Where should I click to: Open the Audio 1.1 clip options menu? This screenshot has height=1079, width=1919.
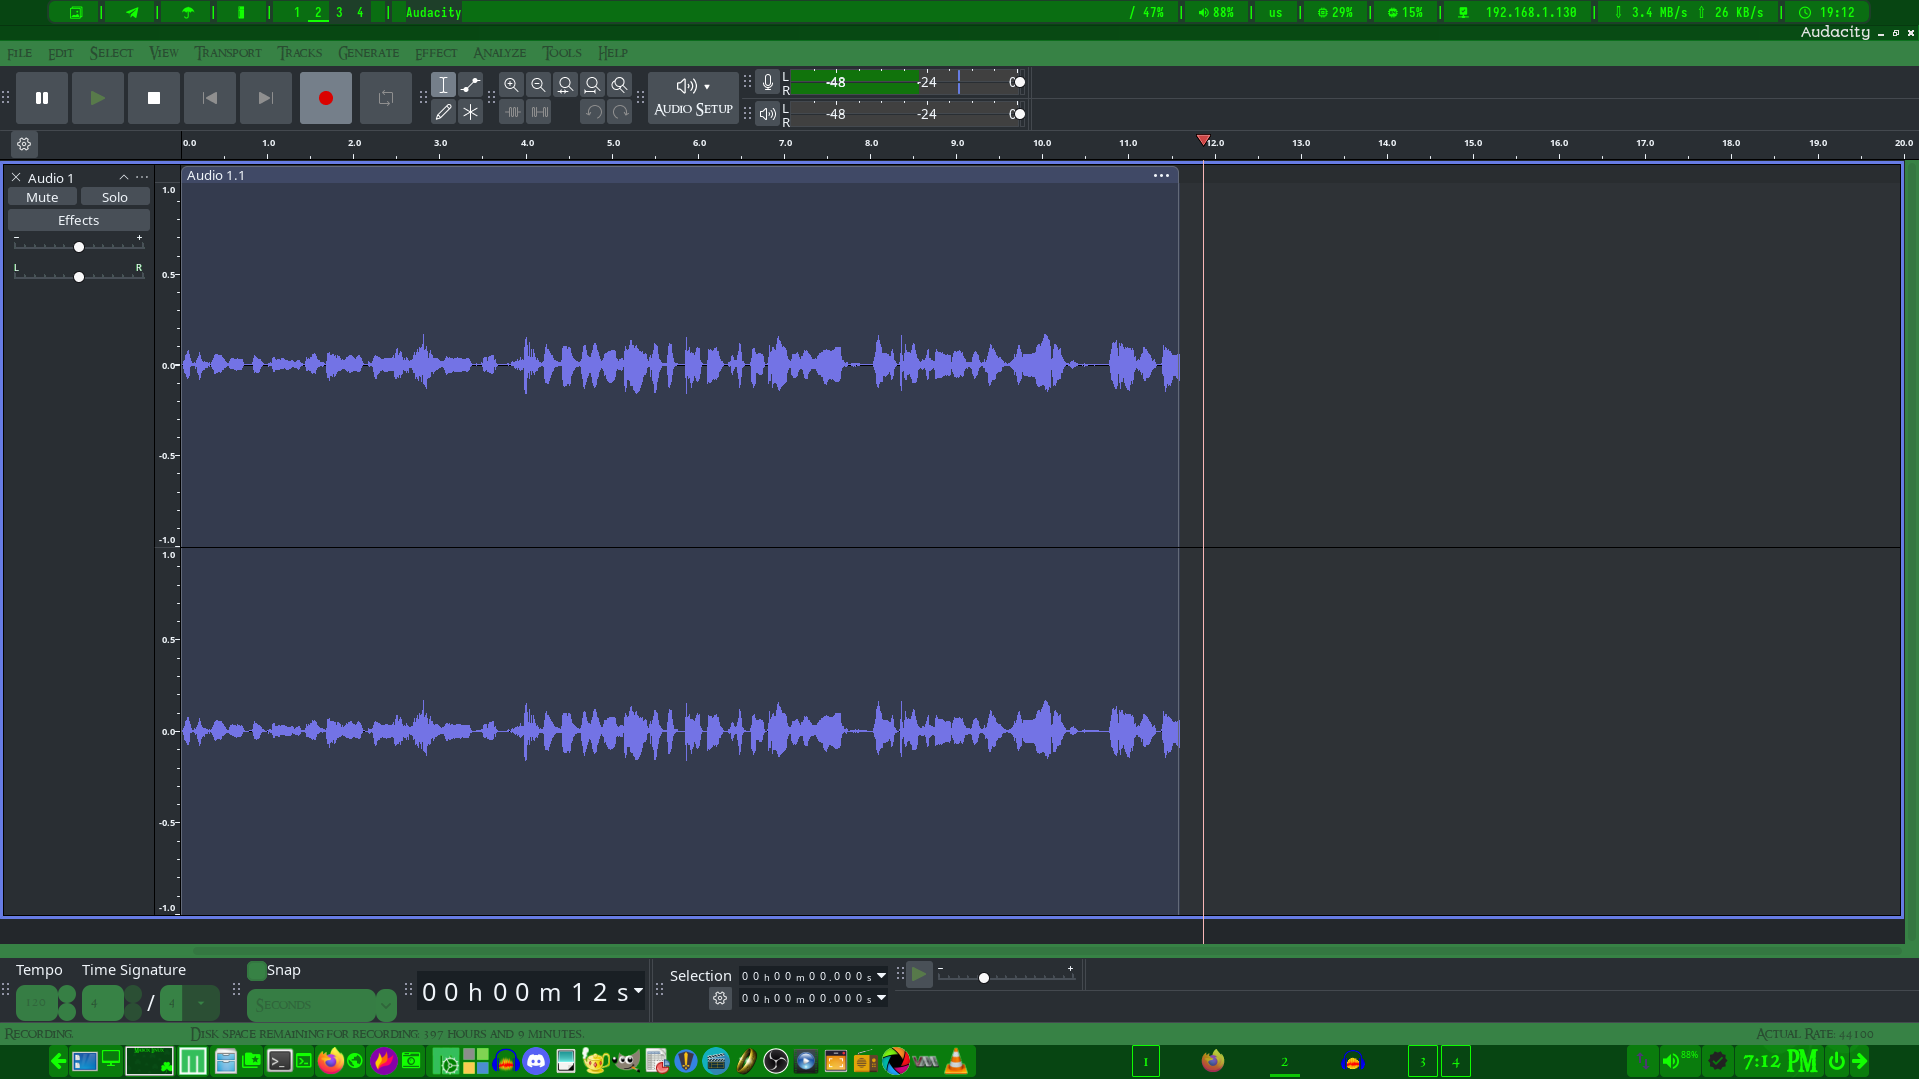(x=1161, y=176)
